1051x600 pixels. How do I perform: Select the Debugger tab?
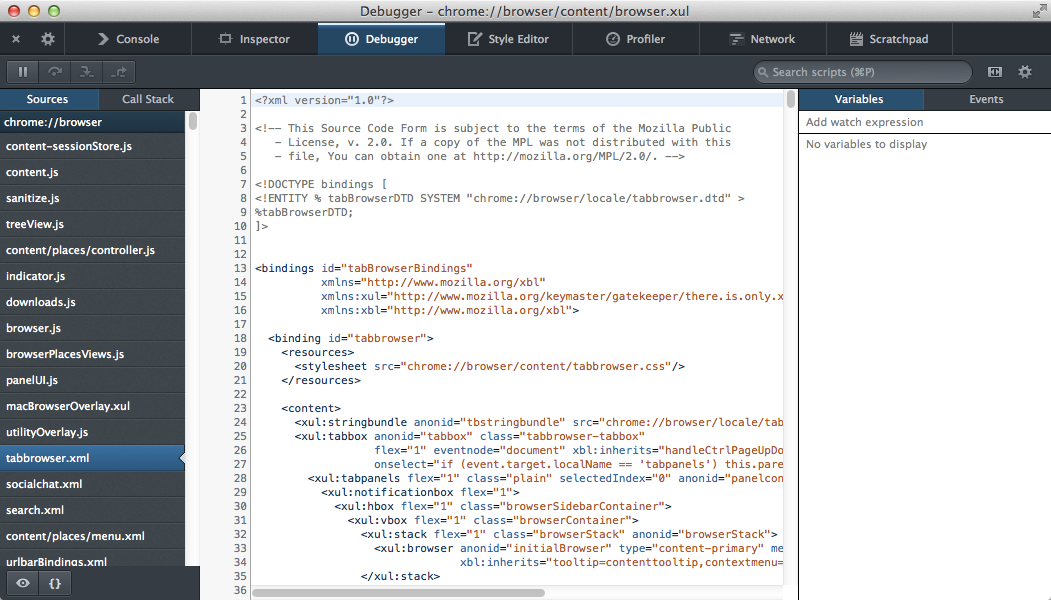tap(381, 39)
